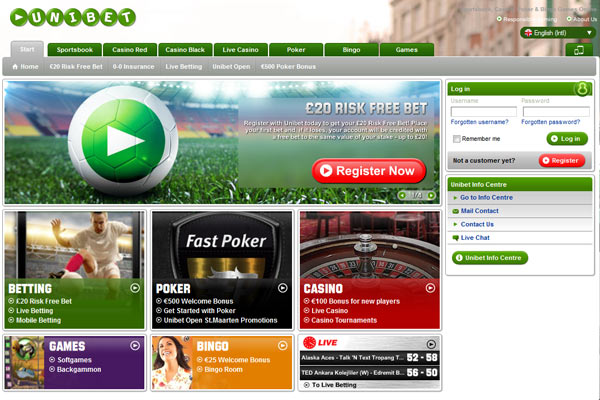Click the Alaska Aces 52 - 58 score row
This screenshot has height=400, width=600.
[x=370, y=358]
